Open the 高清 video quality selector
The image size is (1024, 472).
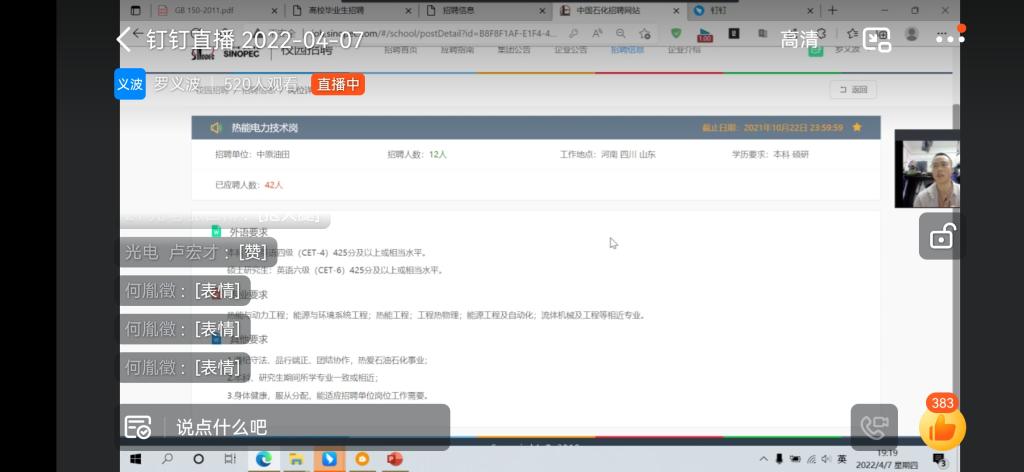[799, 40]
